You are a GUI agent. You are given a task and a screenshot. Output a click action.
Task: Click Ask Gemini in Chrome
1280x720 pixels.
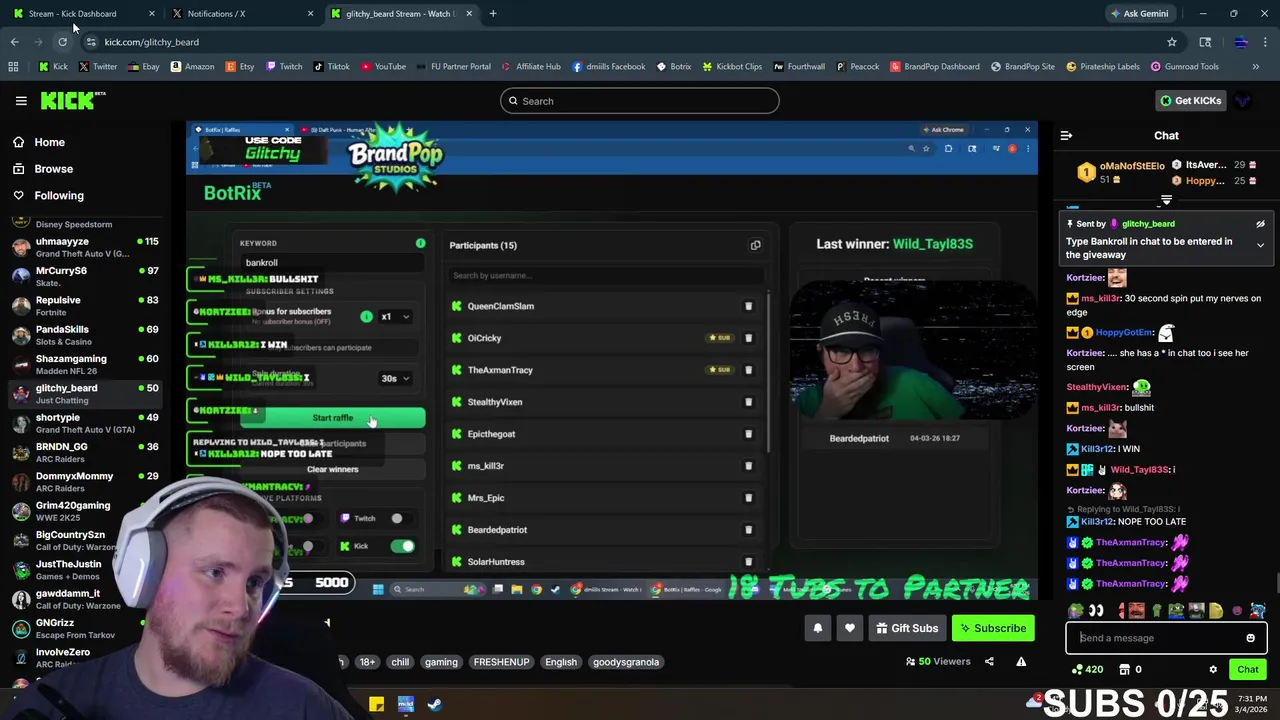click(x=1138, y=13)
